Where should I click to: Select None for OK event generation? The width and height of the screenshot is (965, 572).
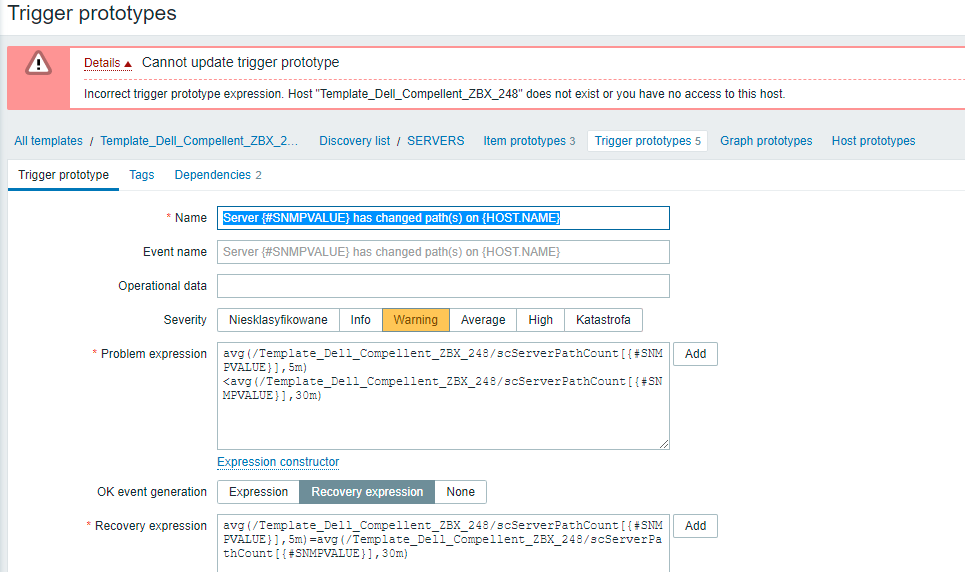point(460,492)
